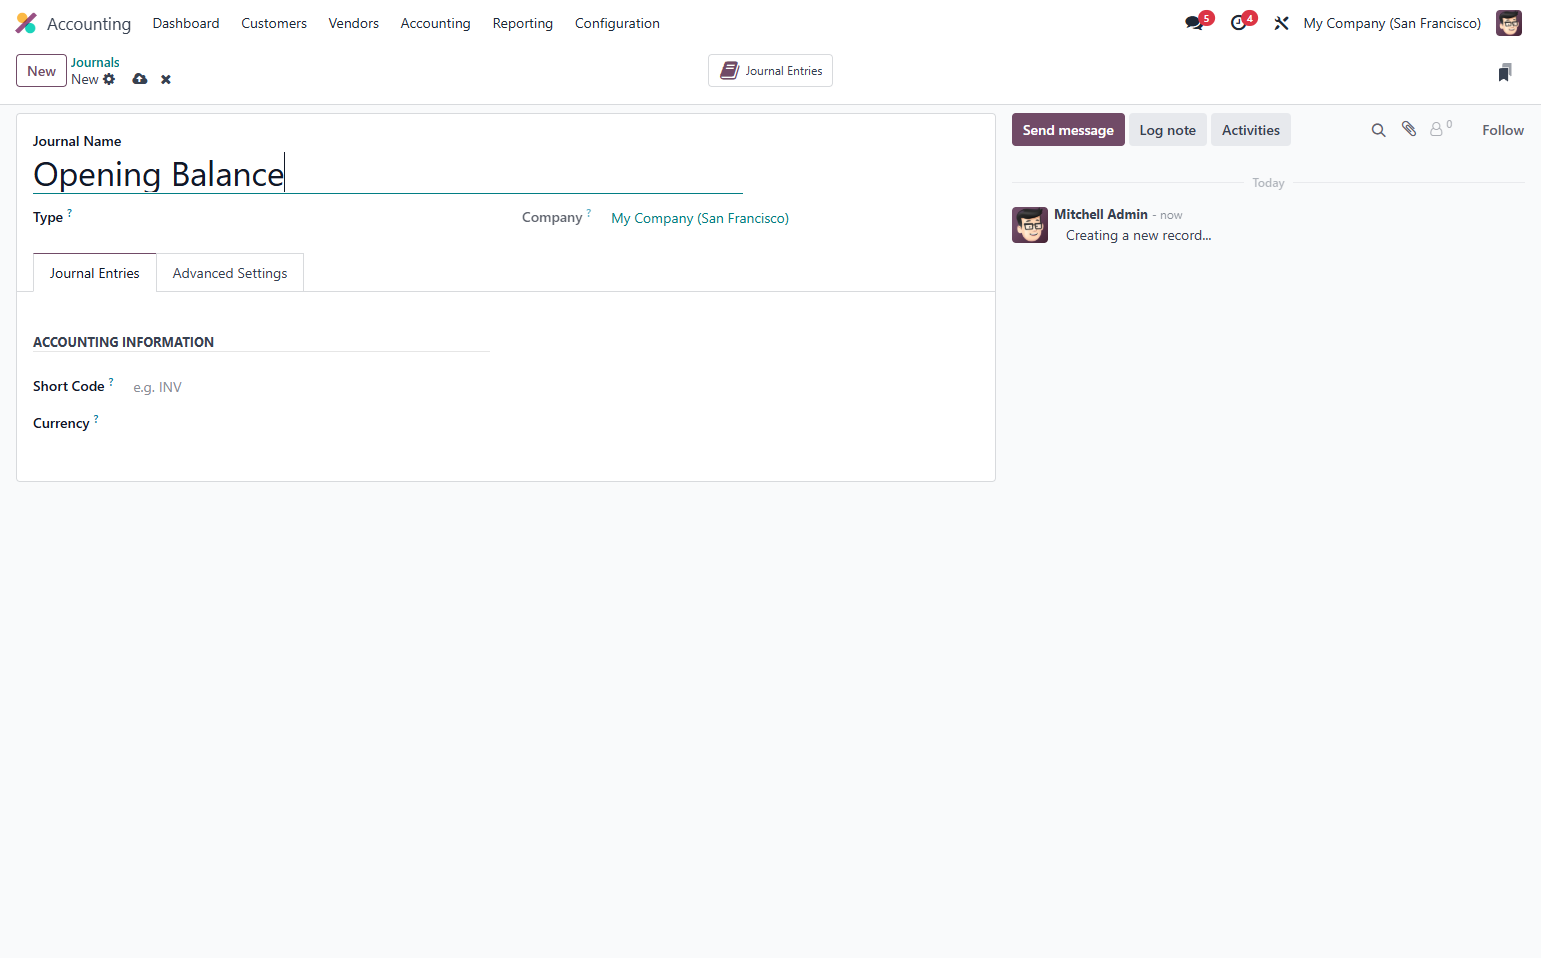Open the Vendors menu
Viewport: 1541px width, 958px height.
[354, 23]
